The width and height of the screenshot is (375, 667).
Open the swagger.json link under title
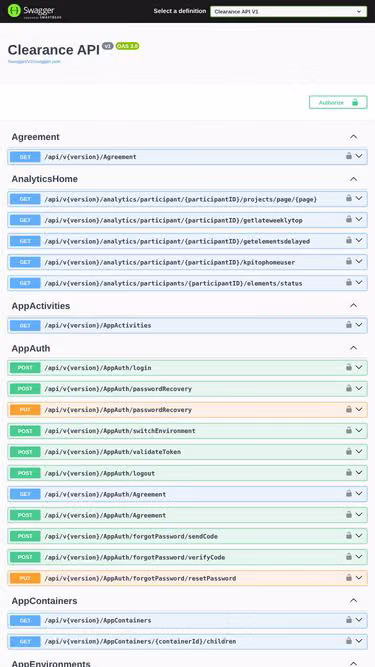34,62
